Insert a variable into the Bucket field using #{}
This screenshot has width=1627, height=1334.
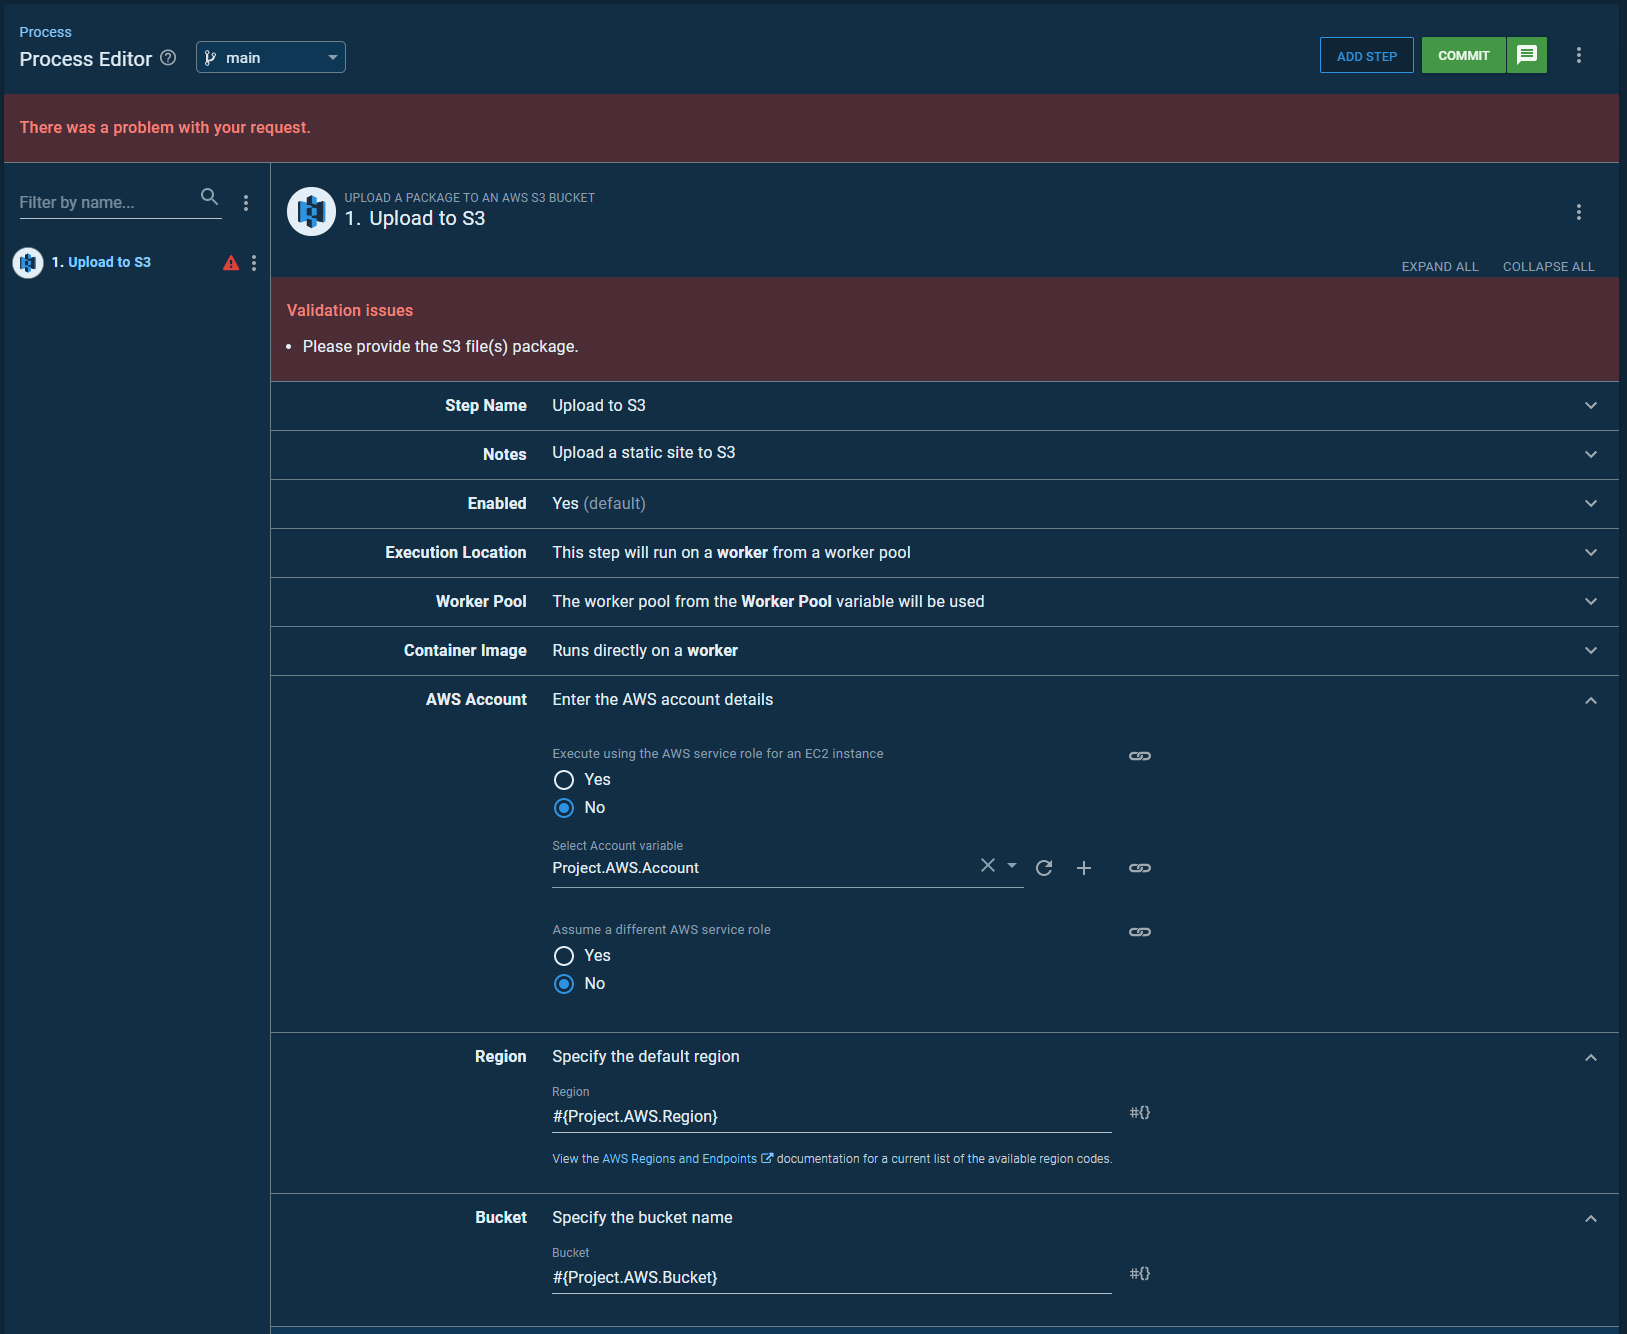(x=1139, y=1273)
